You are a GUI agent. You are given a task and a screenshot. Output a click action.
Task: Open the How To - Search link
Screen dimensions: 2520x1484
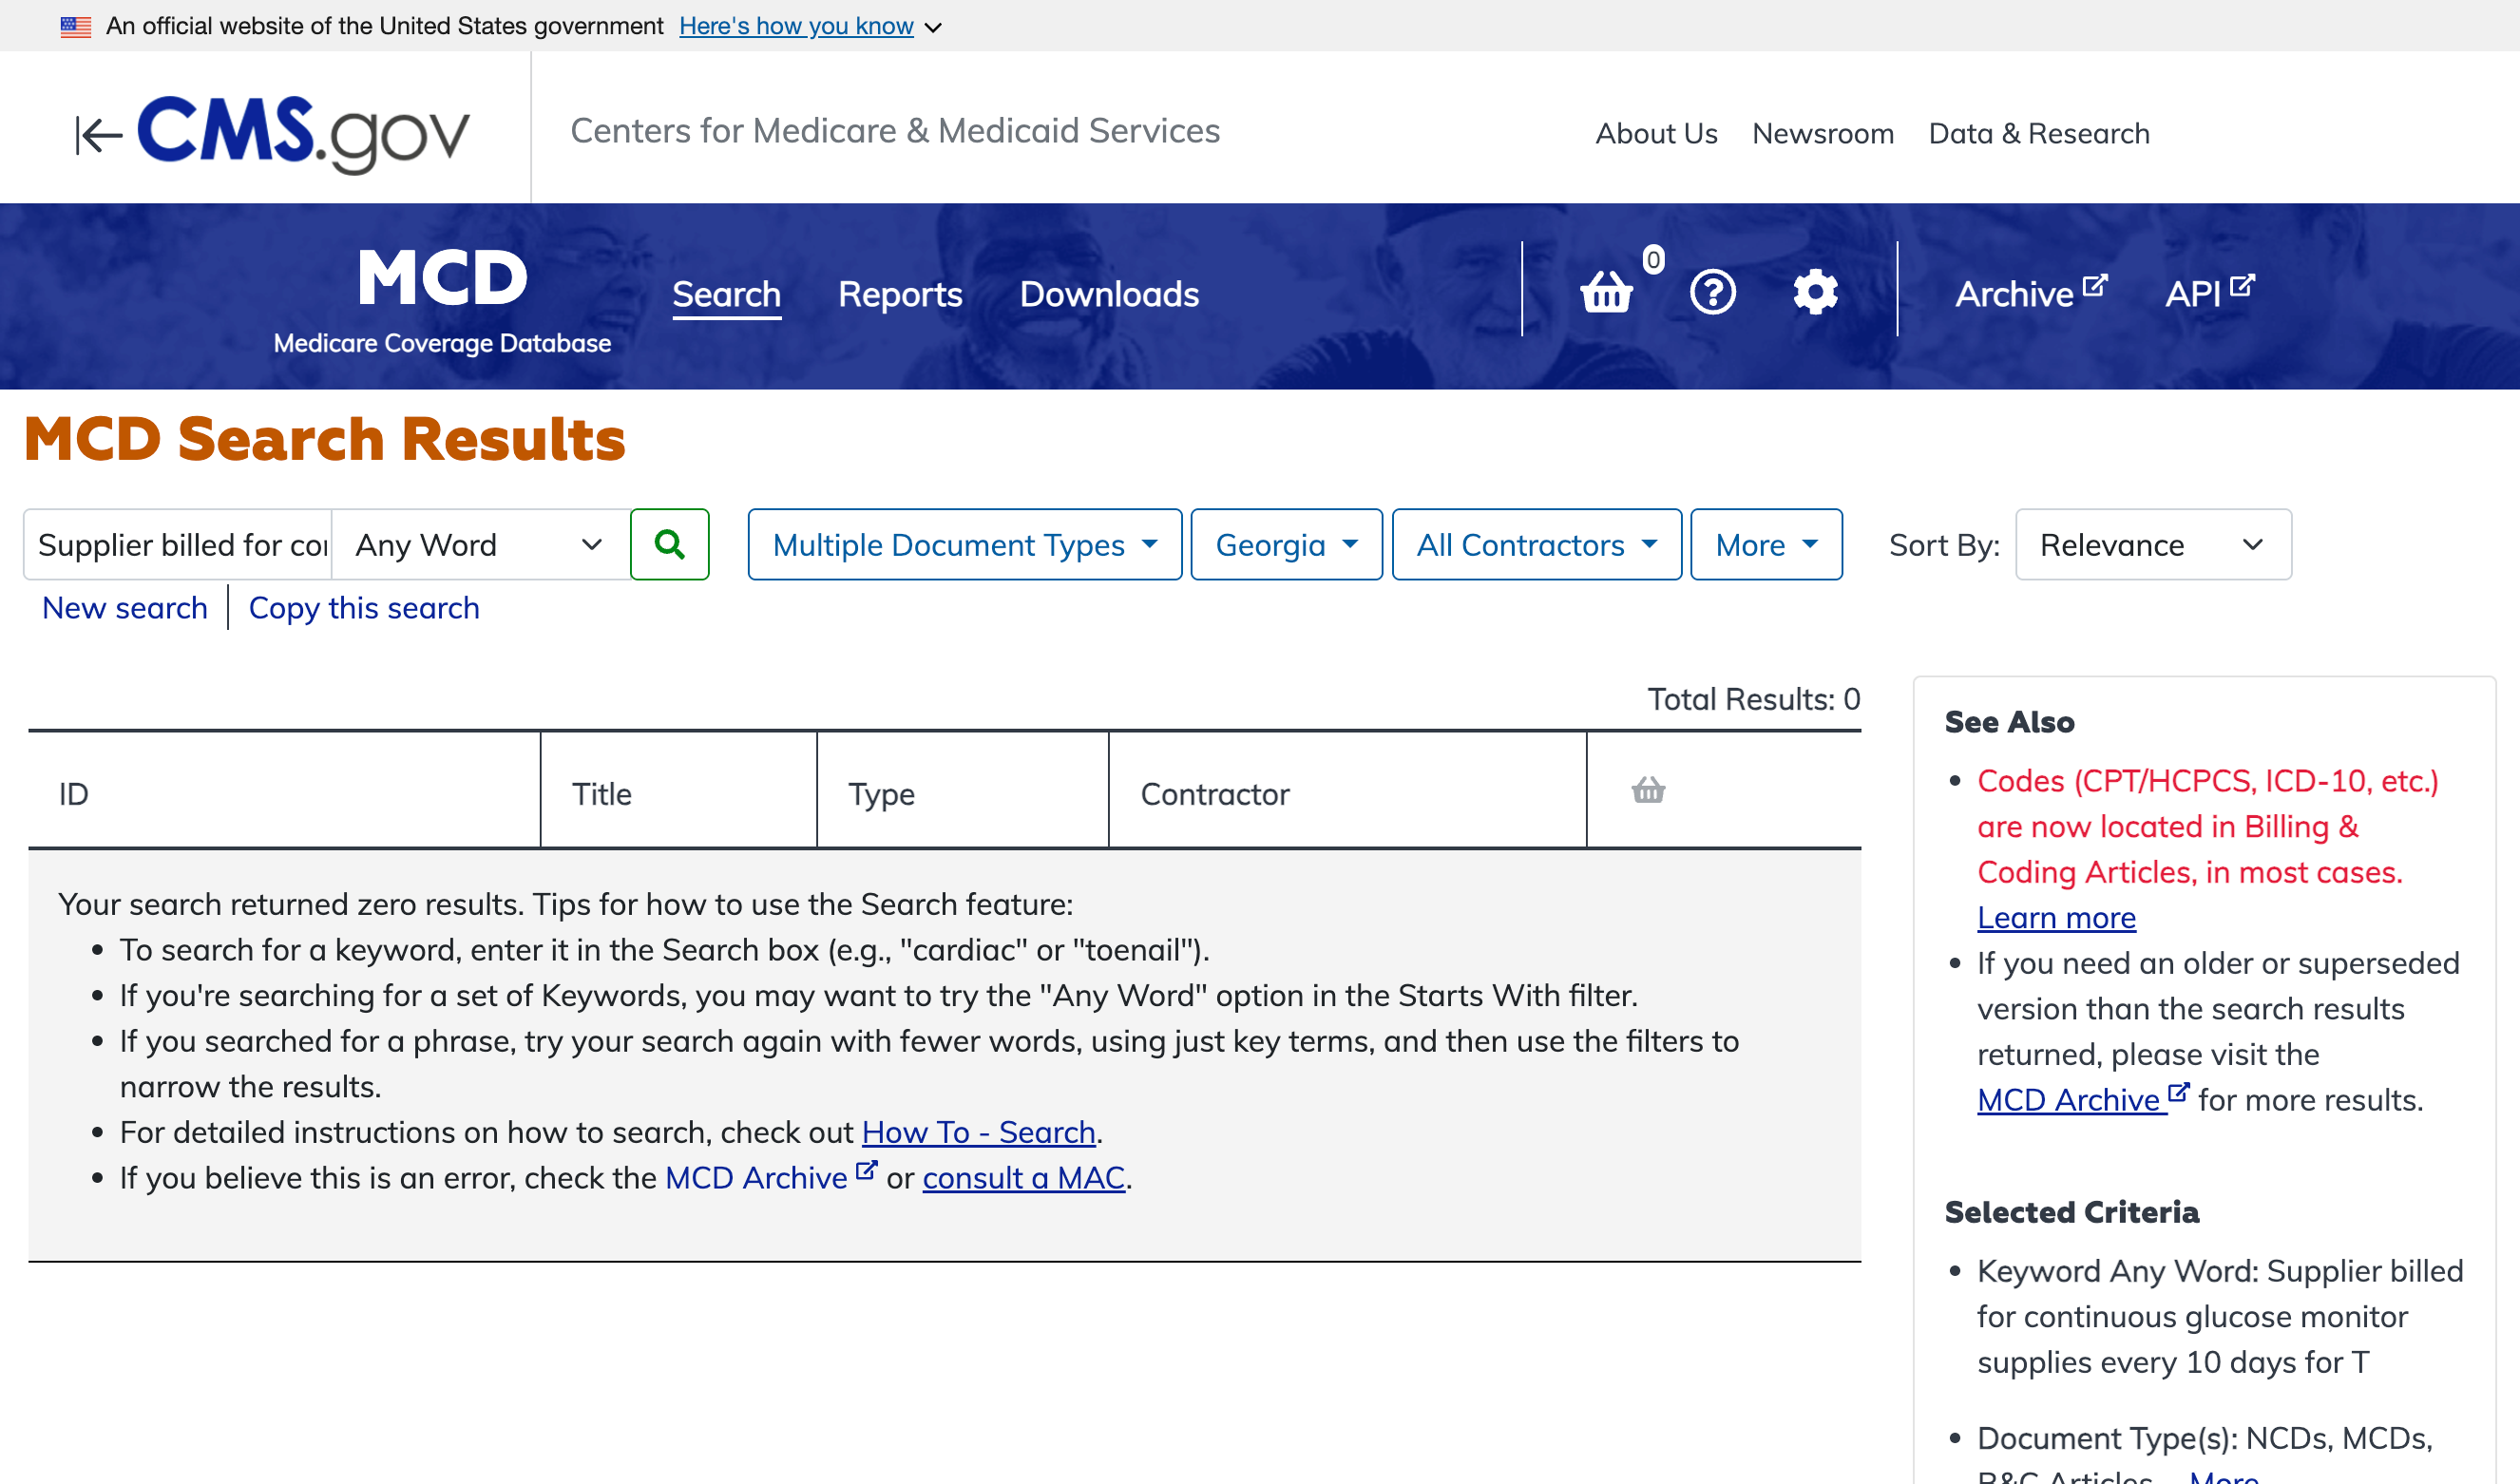tap(978, 1132)
